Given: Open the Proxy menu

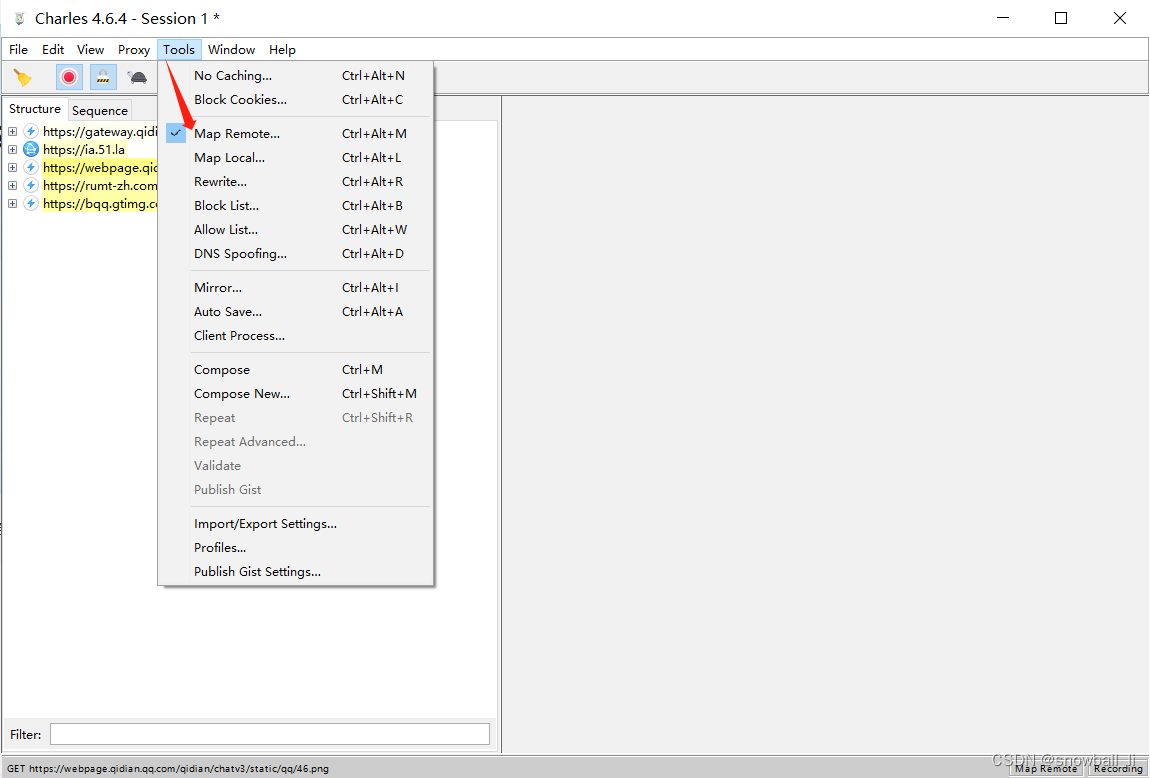Looking at the screenshot, I should coord(133,50).
